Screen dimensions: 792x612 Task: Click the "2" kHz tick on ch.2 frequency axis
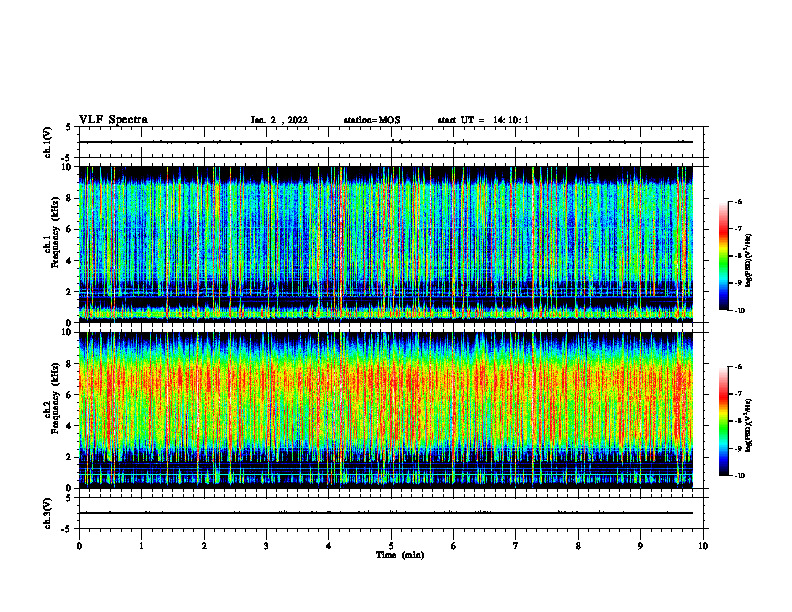pyautogui.click(x=70, y=457)
